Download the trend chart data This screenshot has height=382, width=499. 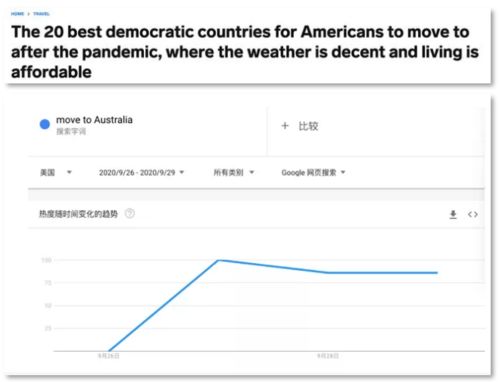pos(453,214)
